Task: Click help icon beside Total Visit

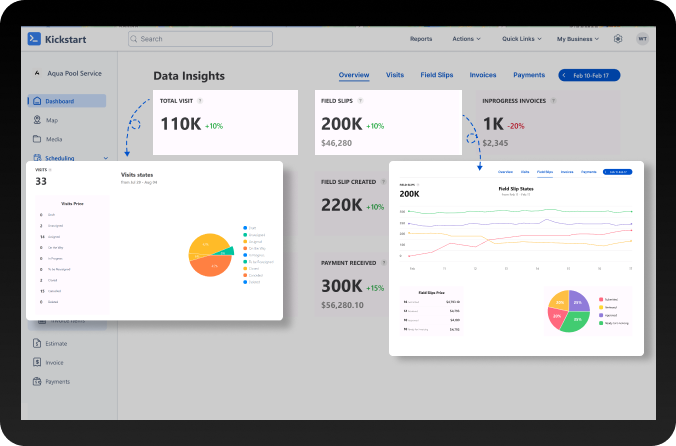Action: click(200, 101)
